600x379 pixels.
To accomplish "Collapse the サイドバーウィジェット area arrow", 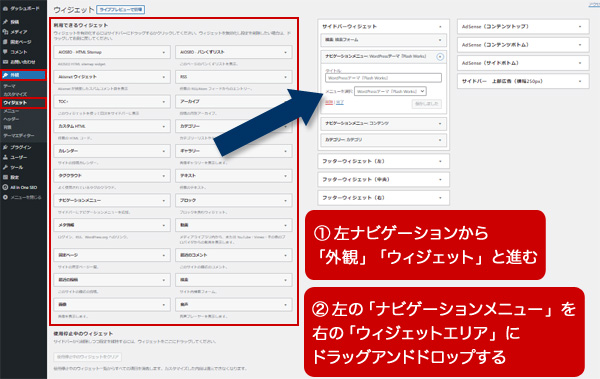I will (x=440, y=27).
